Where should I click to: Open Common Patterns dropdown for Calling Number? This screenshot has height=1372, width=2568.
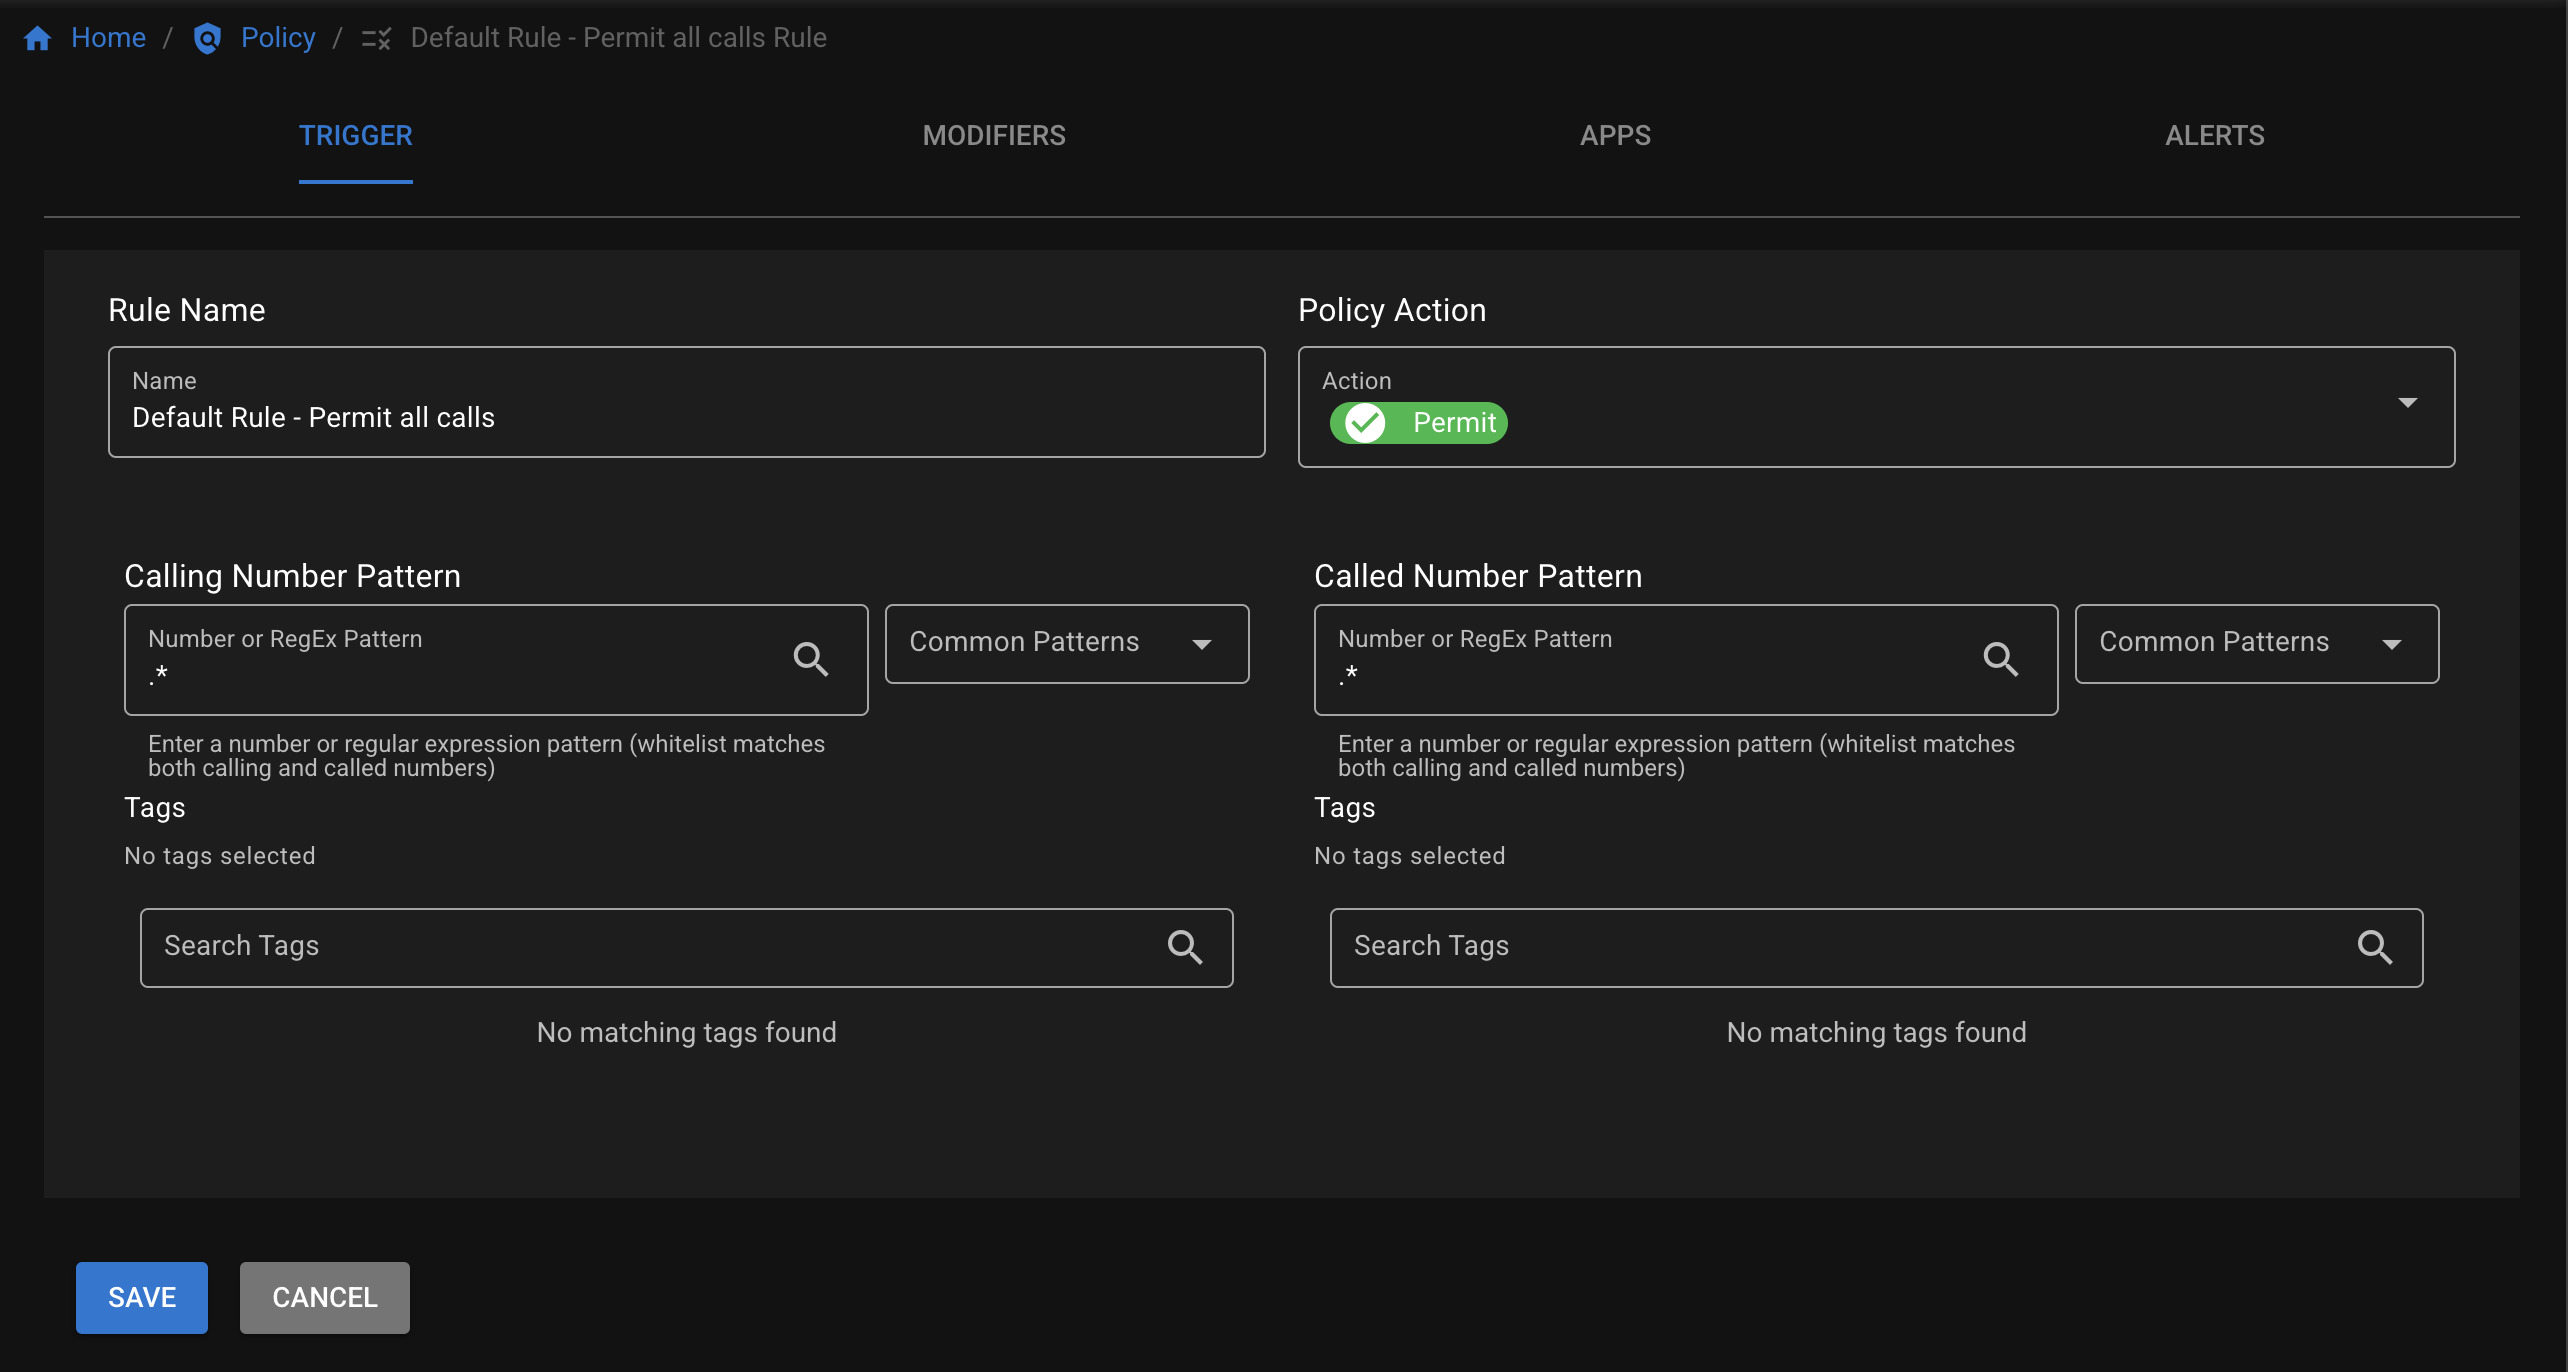pyautogui.click(x=1067, y=644)
